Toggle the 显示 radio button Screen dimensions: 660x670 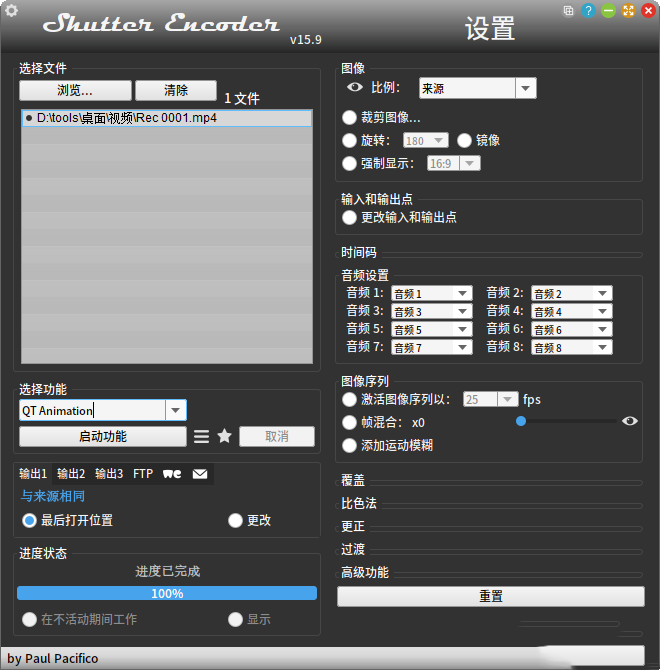[x=235, y=620]
